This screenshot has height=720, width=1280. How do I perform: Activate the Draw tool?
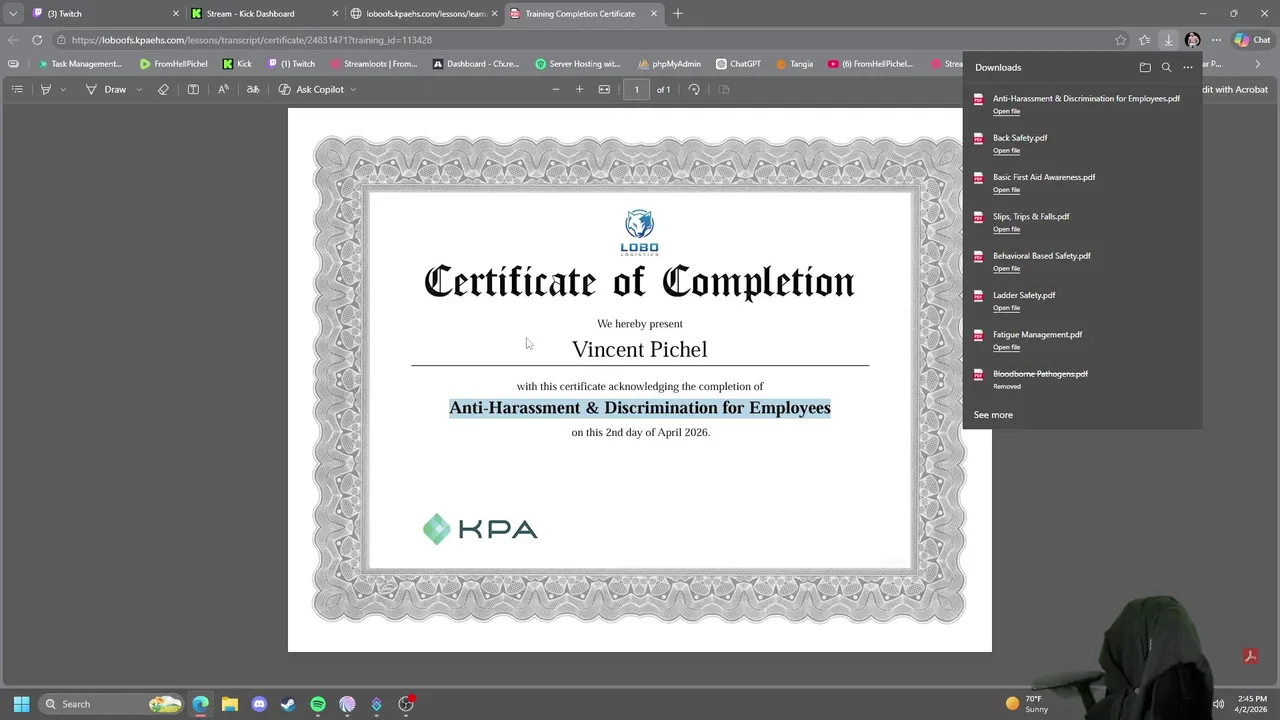(x=106, y=89)
